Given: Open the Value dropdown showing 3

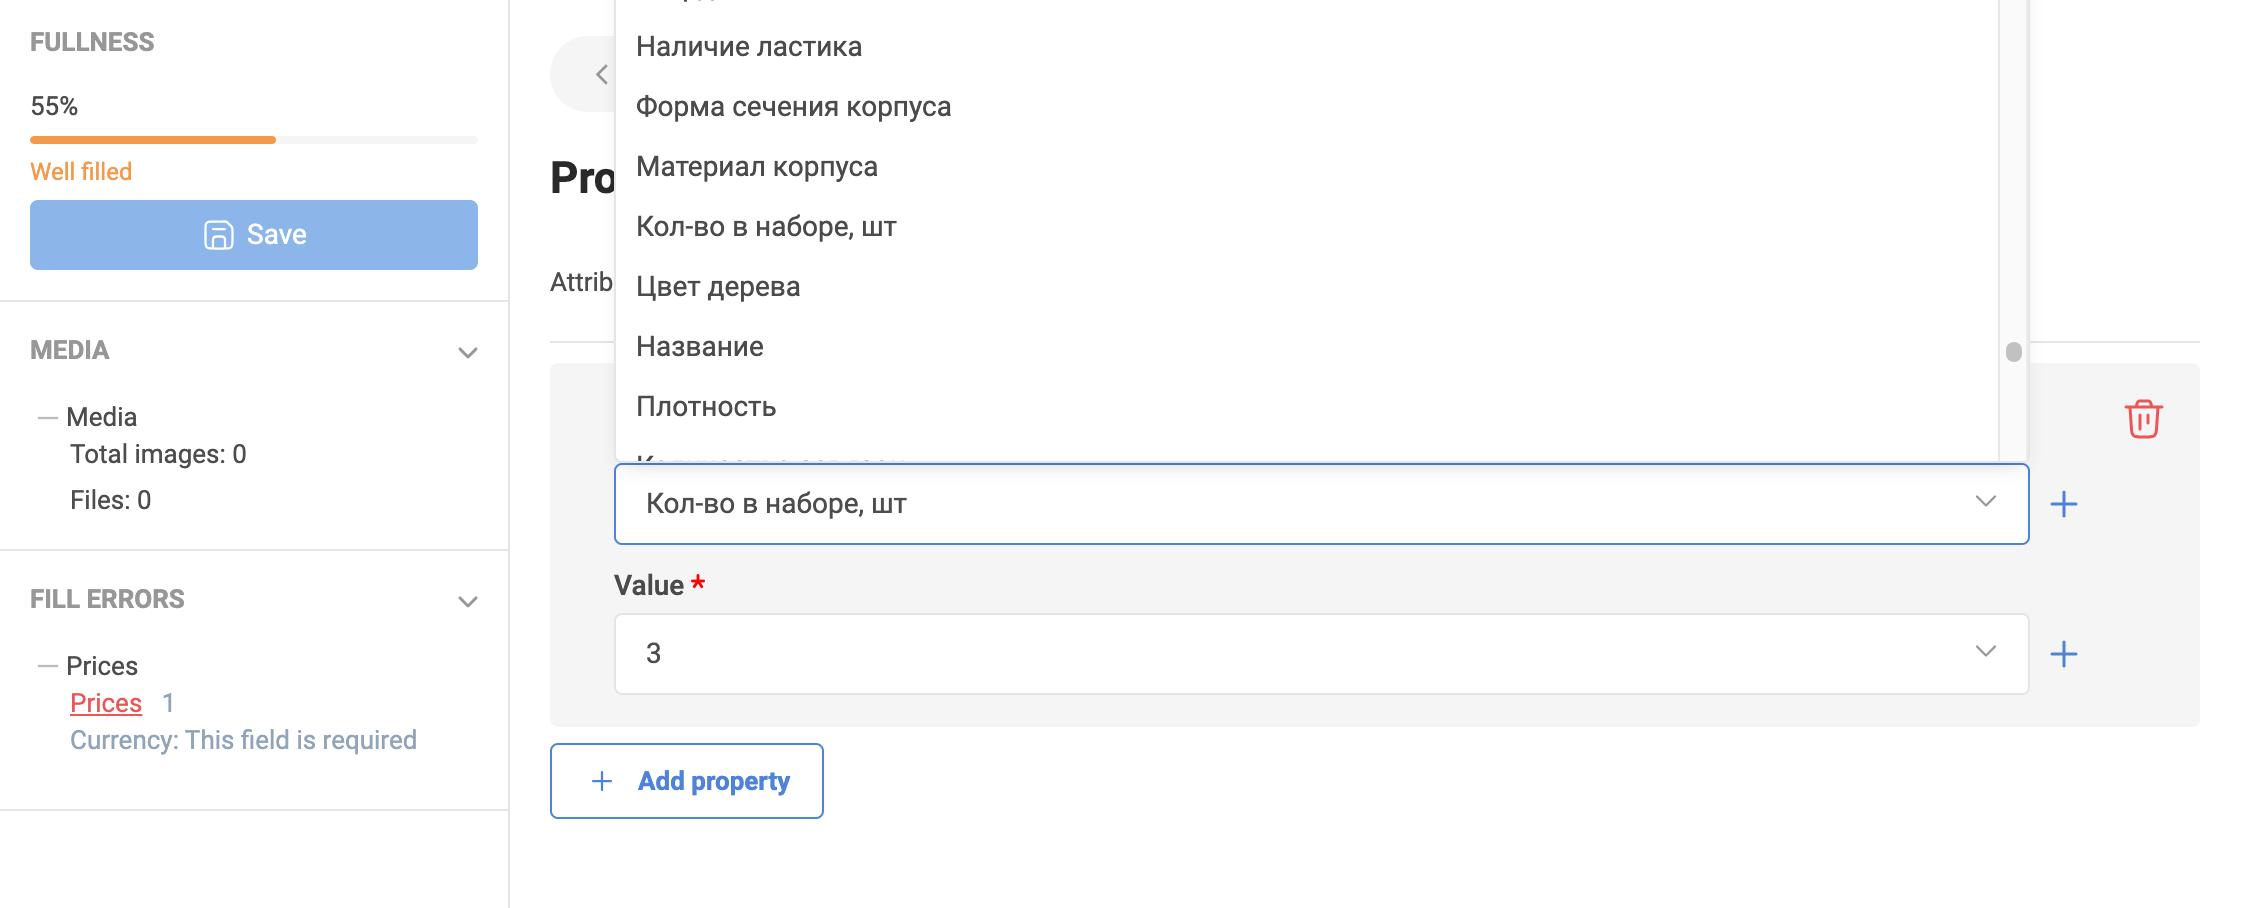Looking at the screenshot, I should click(1321, 654).
